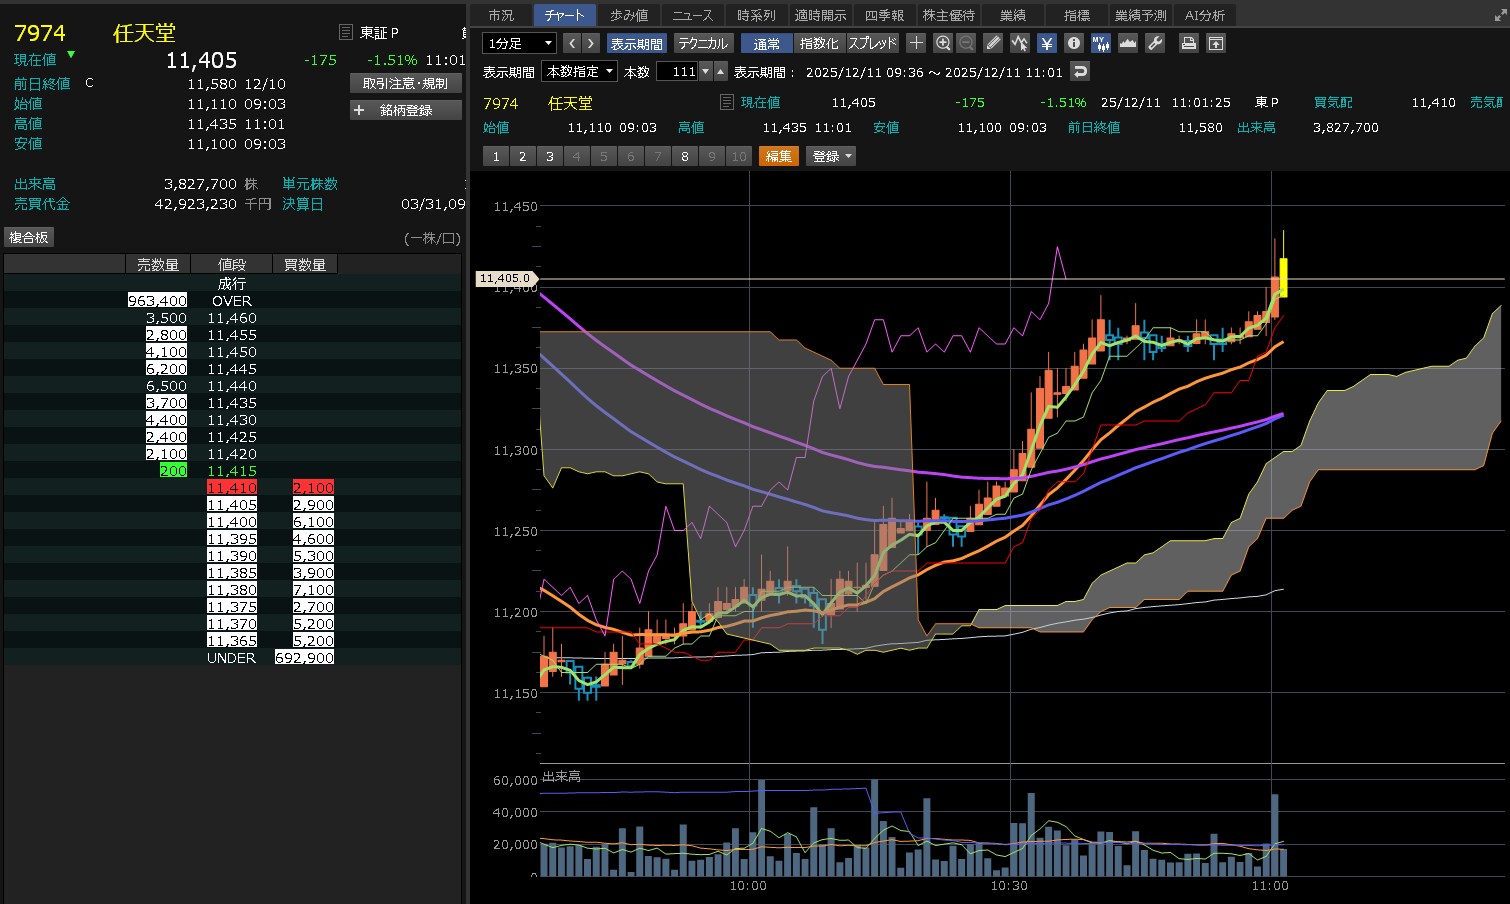Viewport: 1510px width, 904px height.
Task: Click the 銘柄登録 button
Action: pos(405,110)
